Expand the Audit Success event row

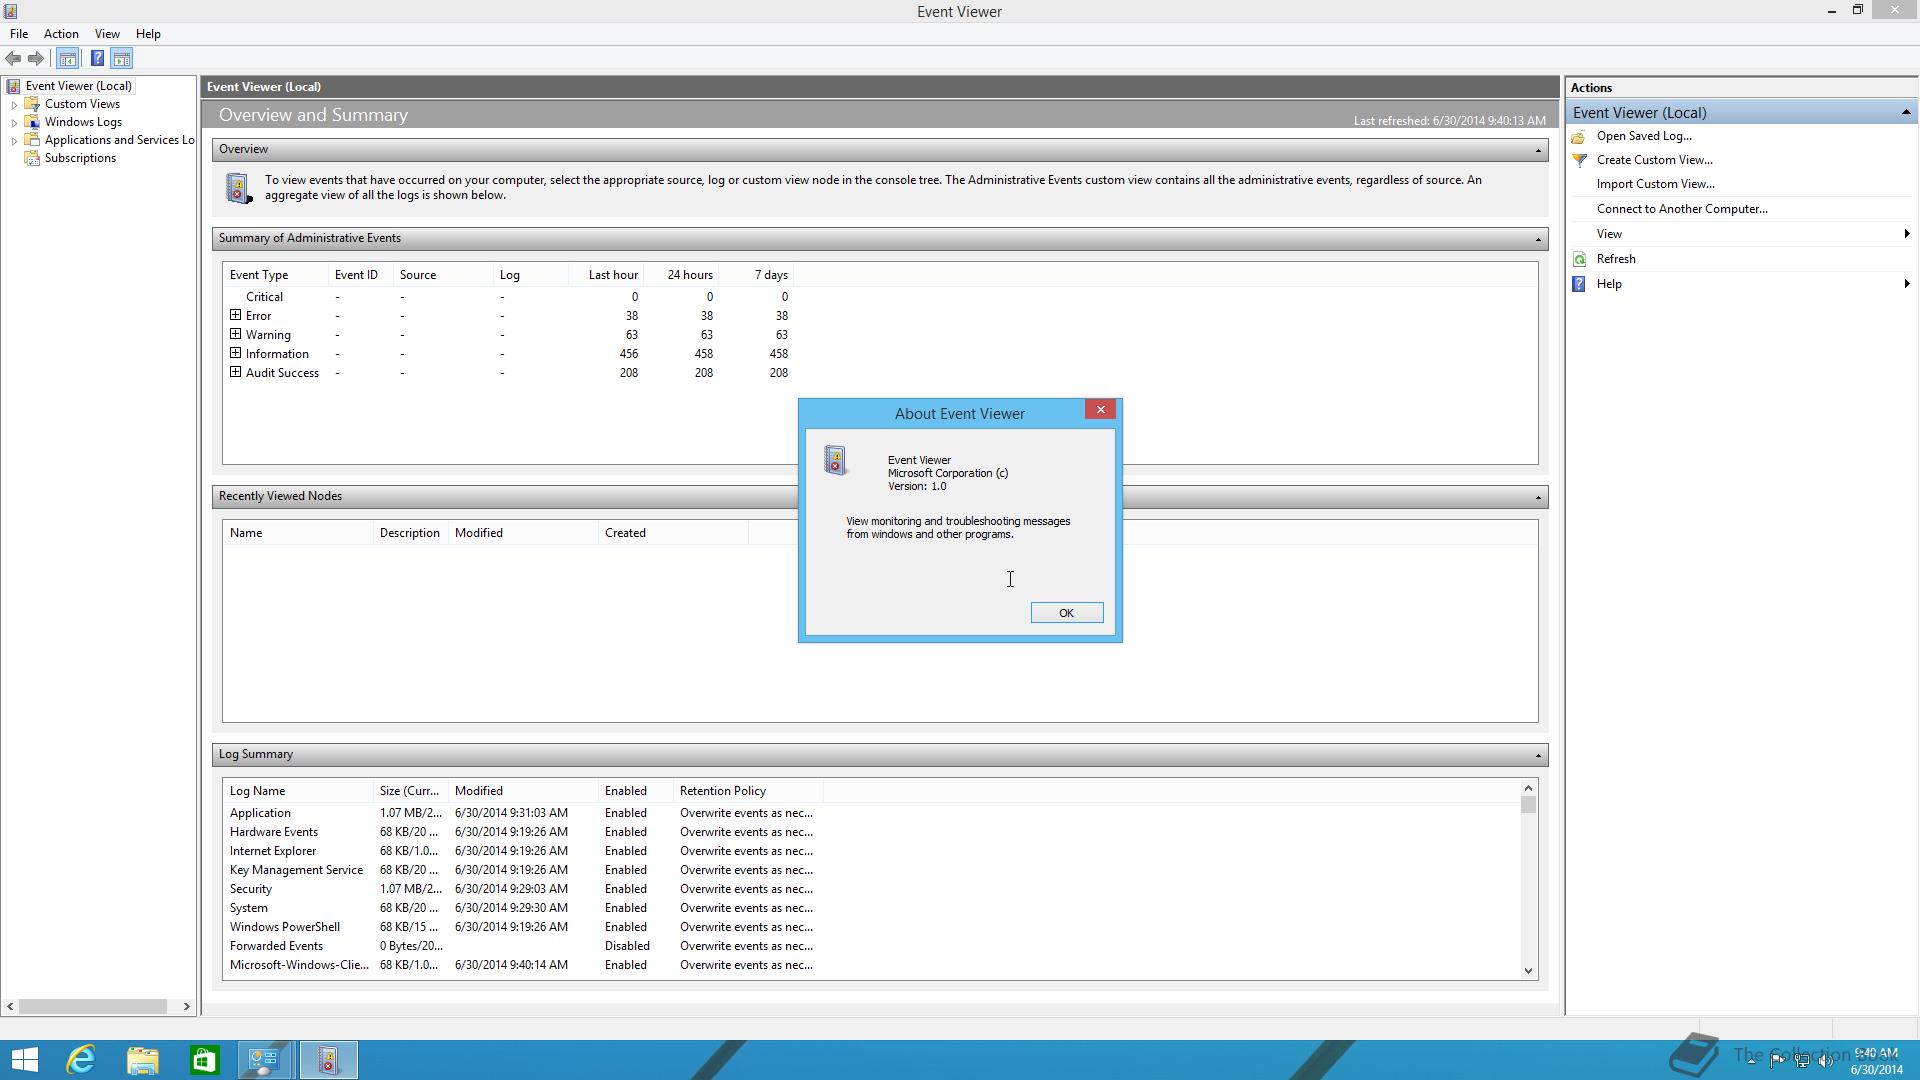pos(235,372)
